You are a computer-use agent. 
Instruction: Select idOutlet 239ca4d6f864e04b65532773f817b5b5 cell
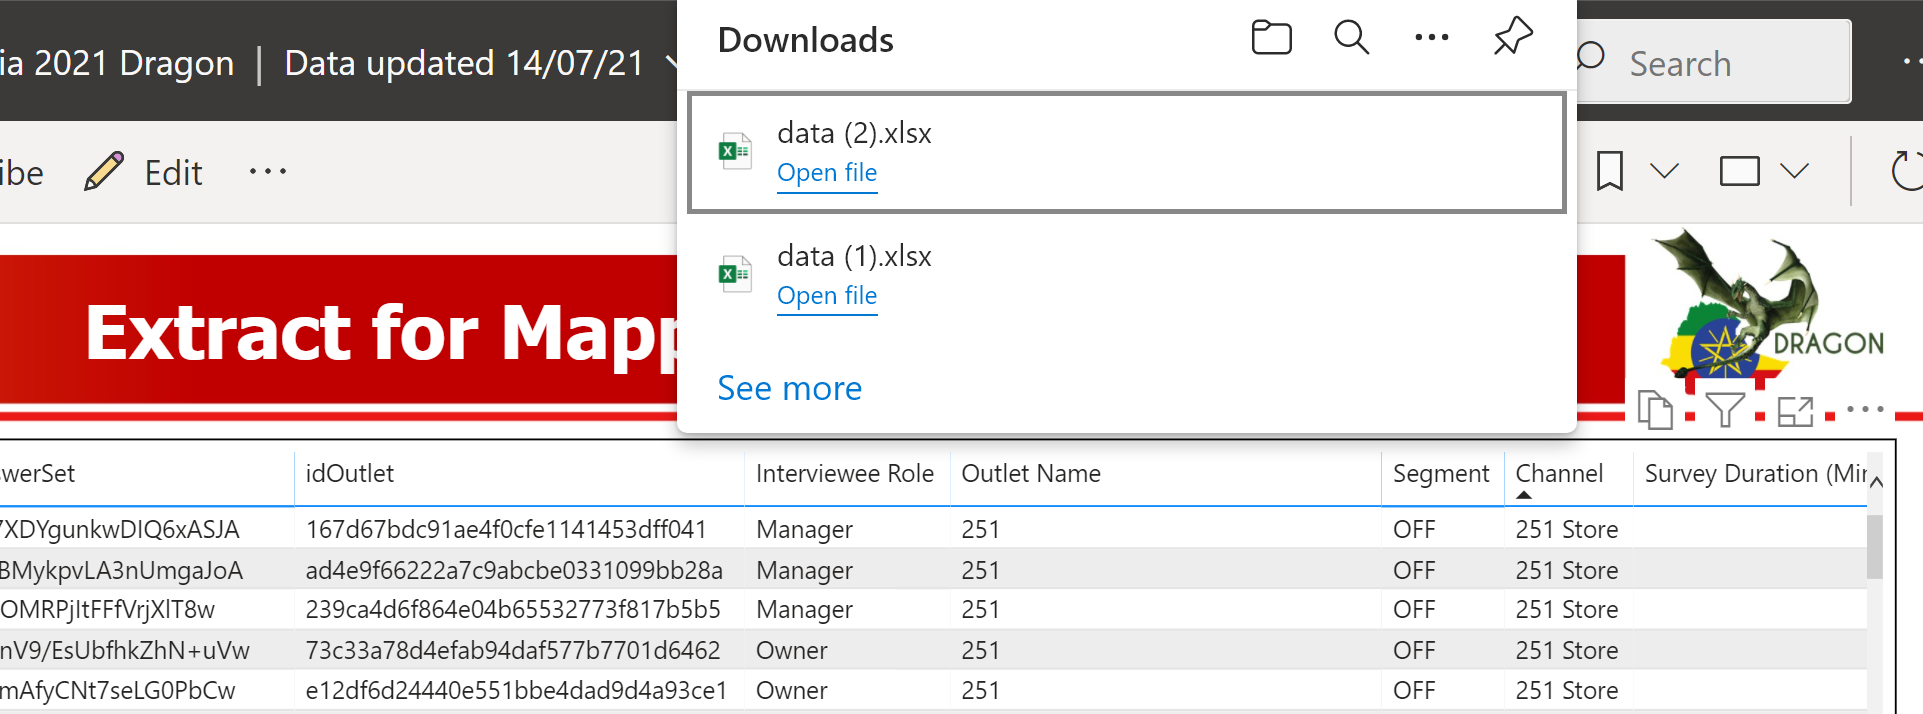pos(519,609)
